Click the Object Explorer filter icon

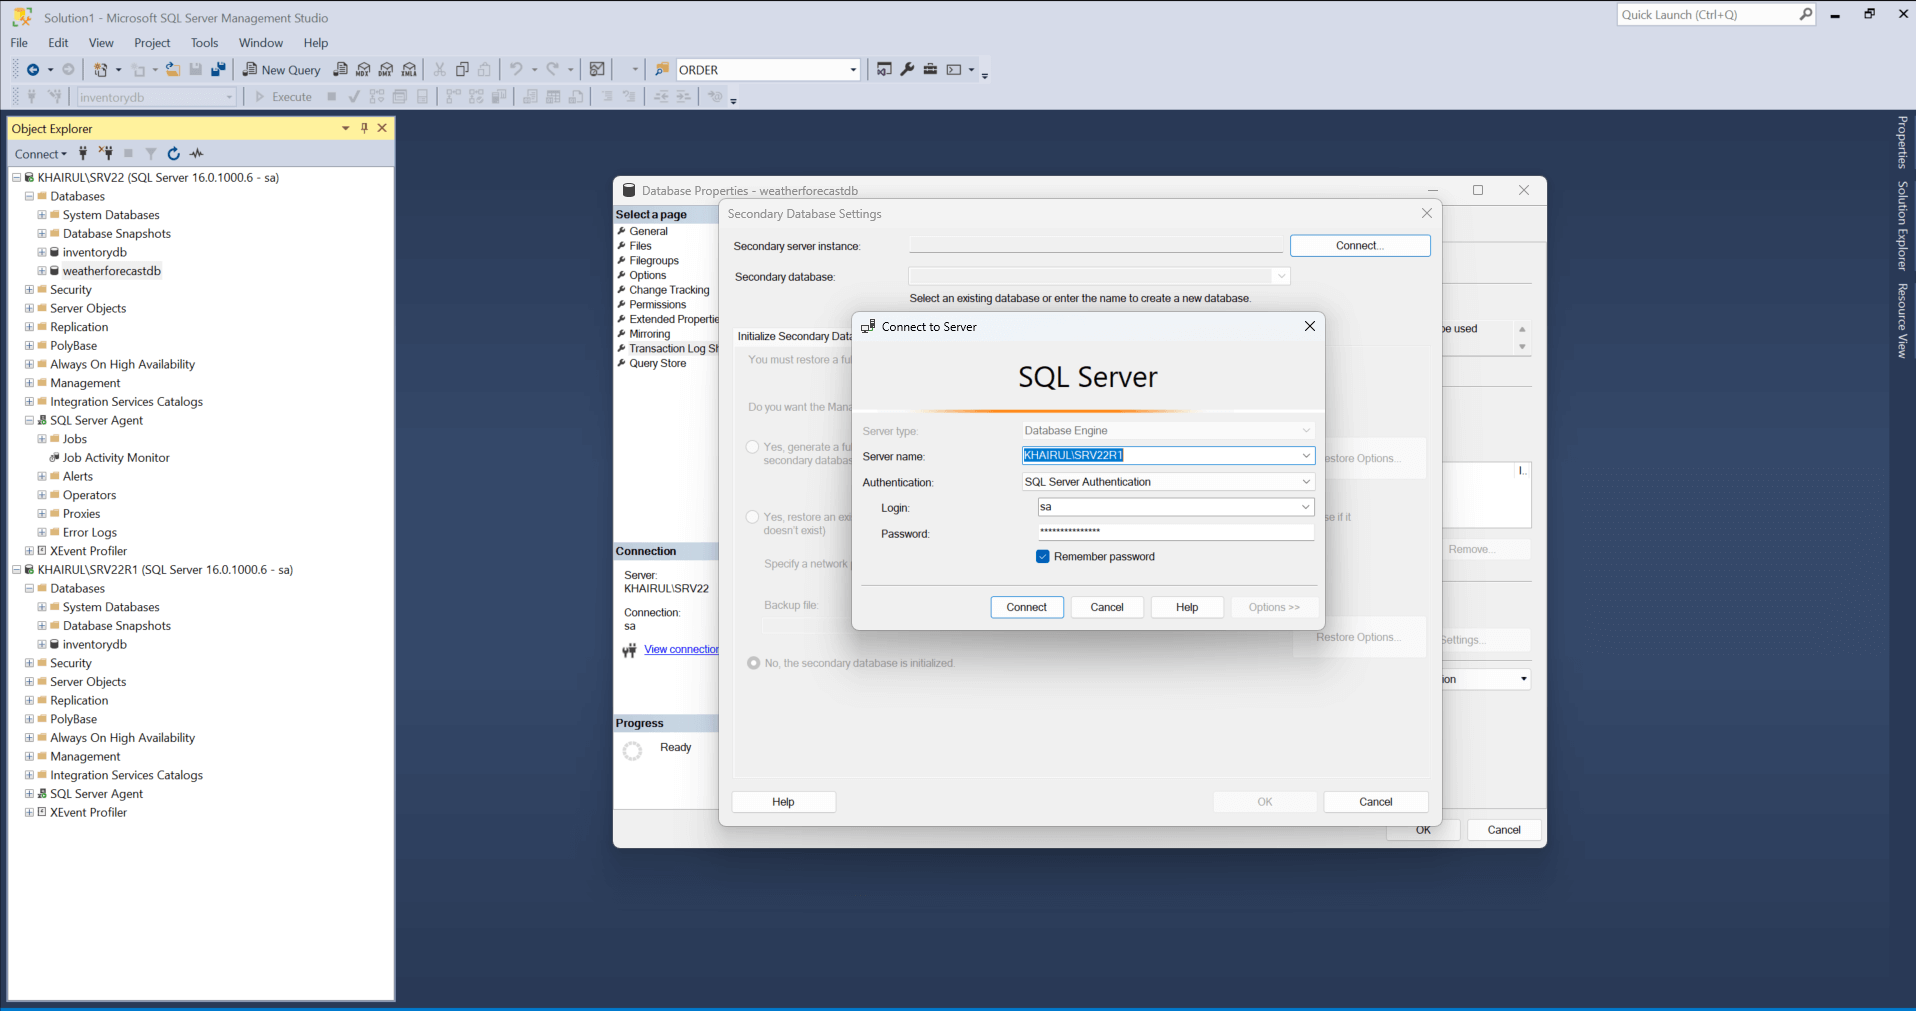(151, 154)
